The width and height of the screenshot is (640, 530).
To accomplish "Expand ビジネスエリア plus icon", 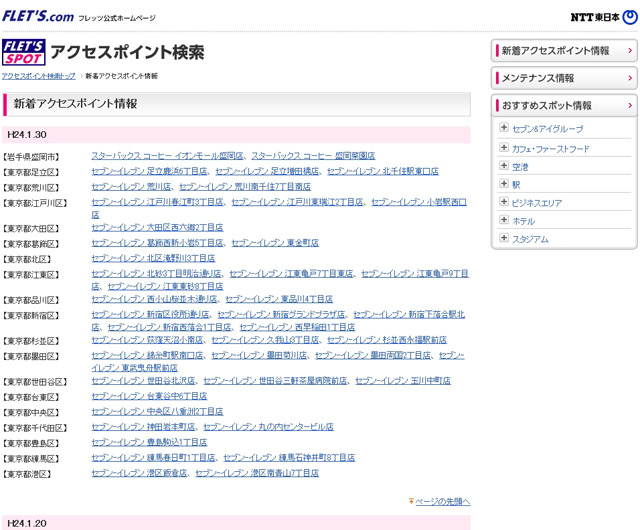I will (x=504, y=202).
